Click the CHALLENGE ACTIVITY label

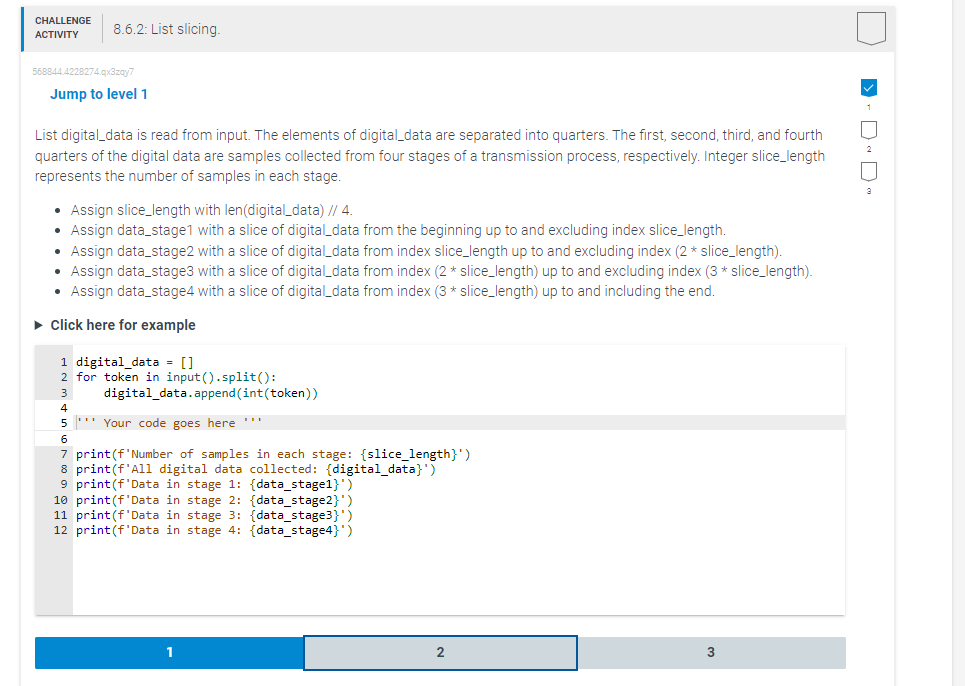(63, 28)
